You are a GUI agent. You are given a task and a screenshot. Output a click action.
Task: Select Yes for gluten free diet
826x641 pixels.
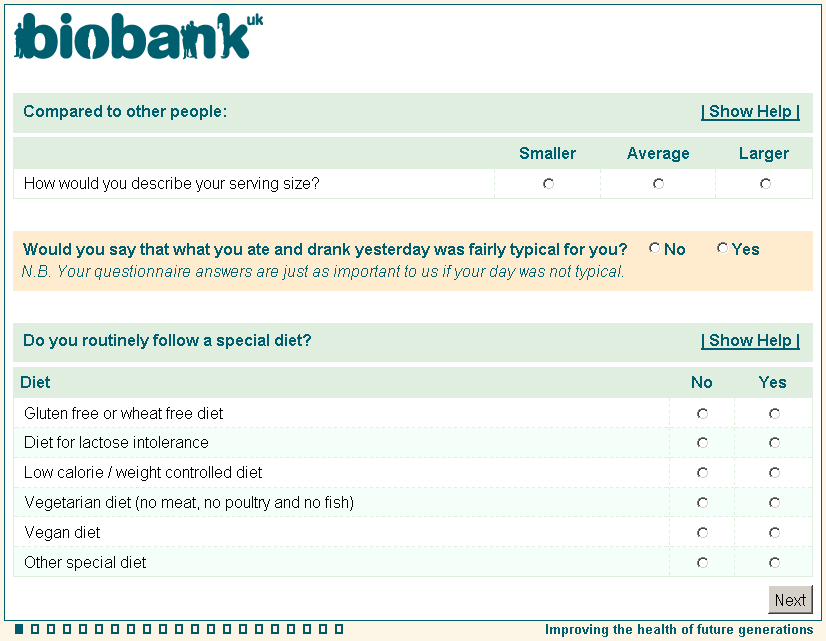pyautogui.click(x=774, y=413)
